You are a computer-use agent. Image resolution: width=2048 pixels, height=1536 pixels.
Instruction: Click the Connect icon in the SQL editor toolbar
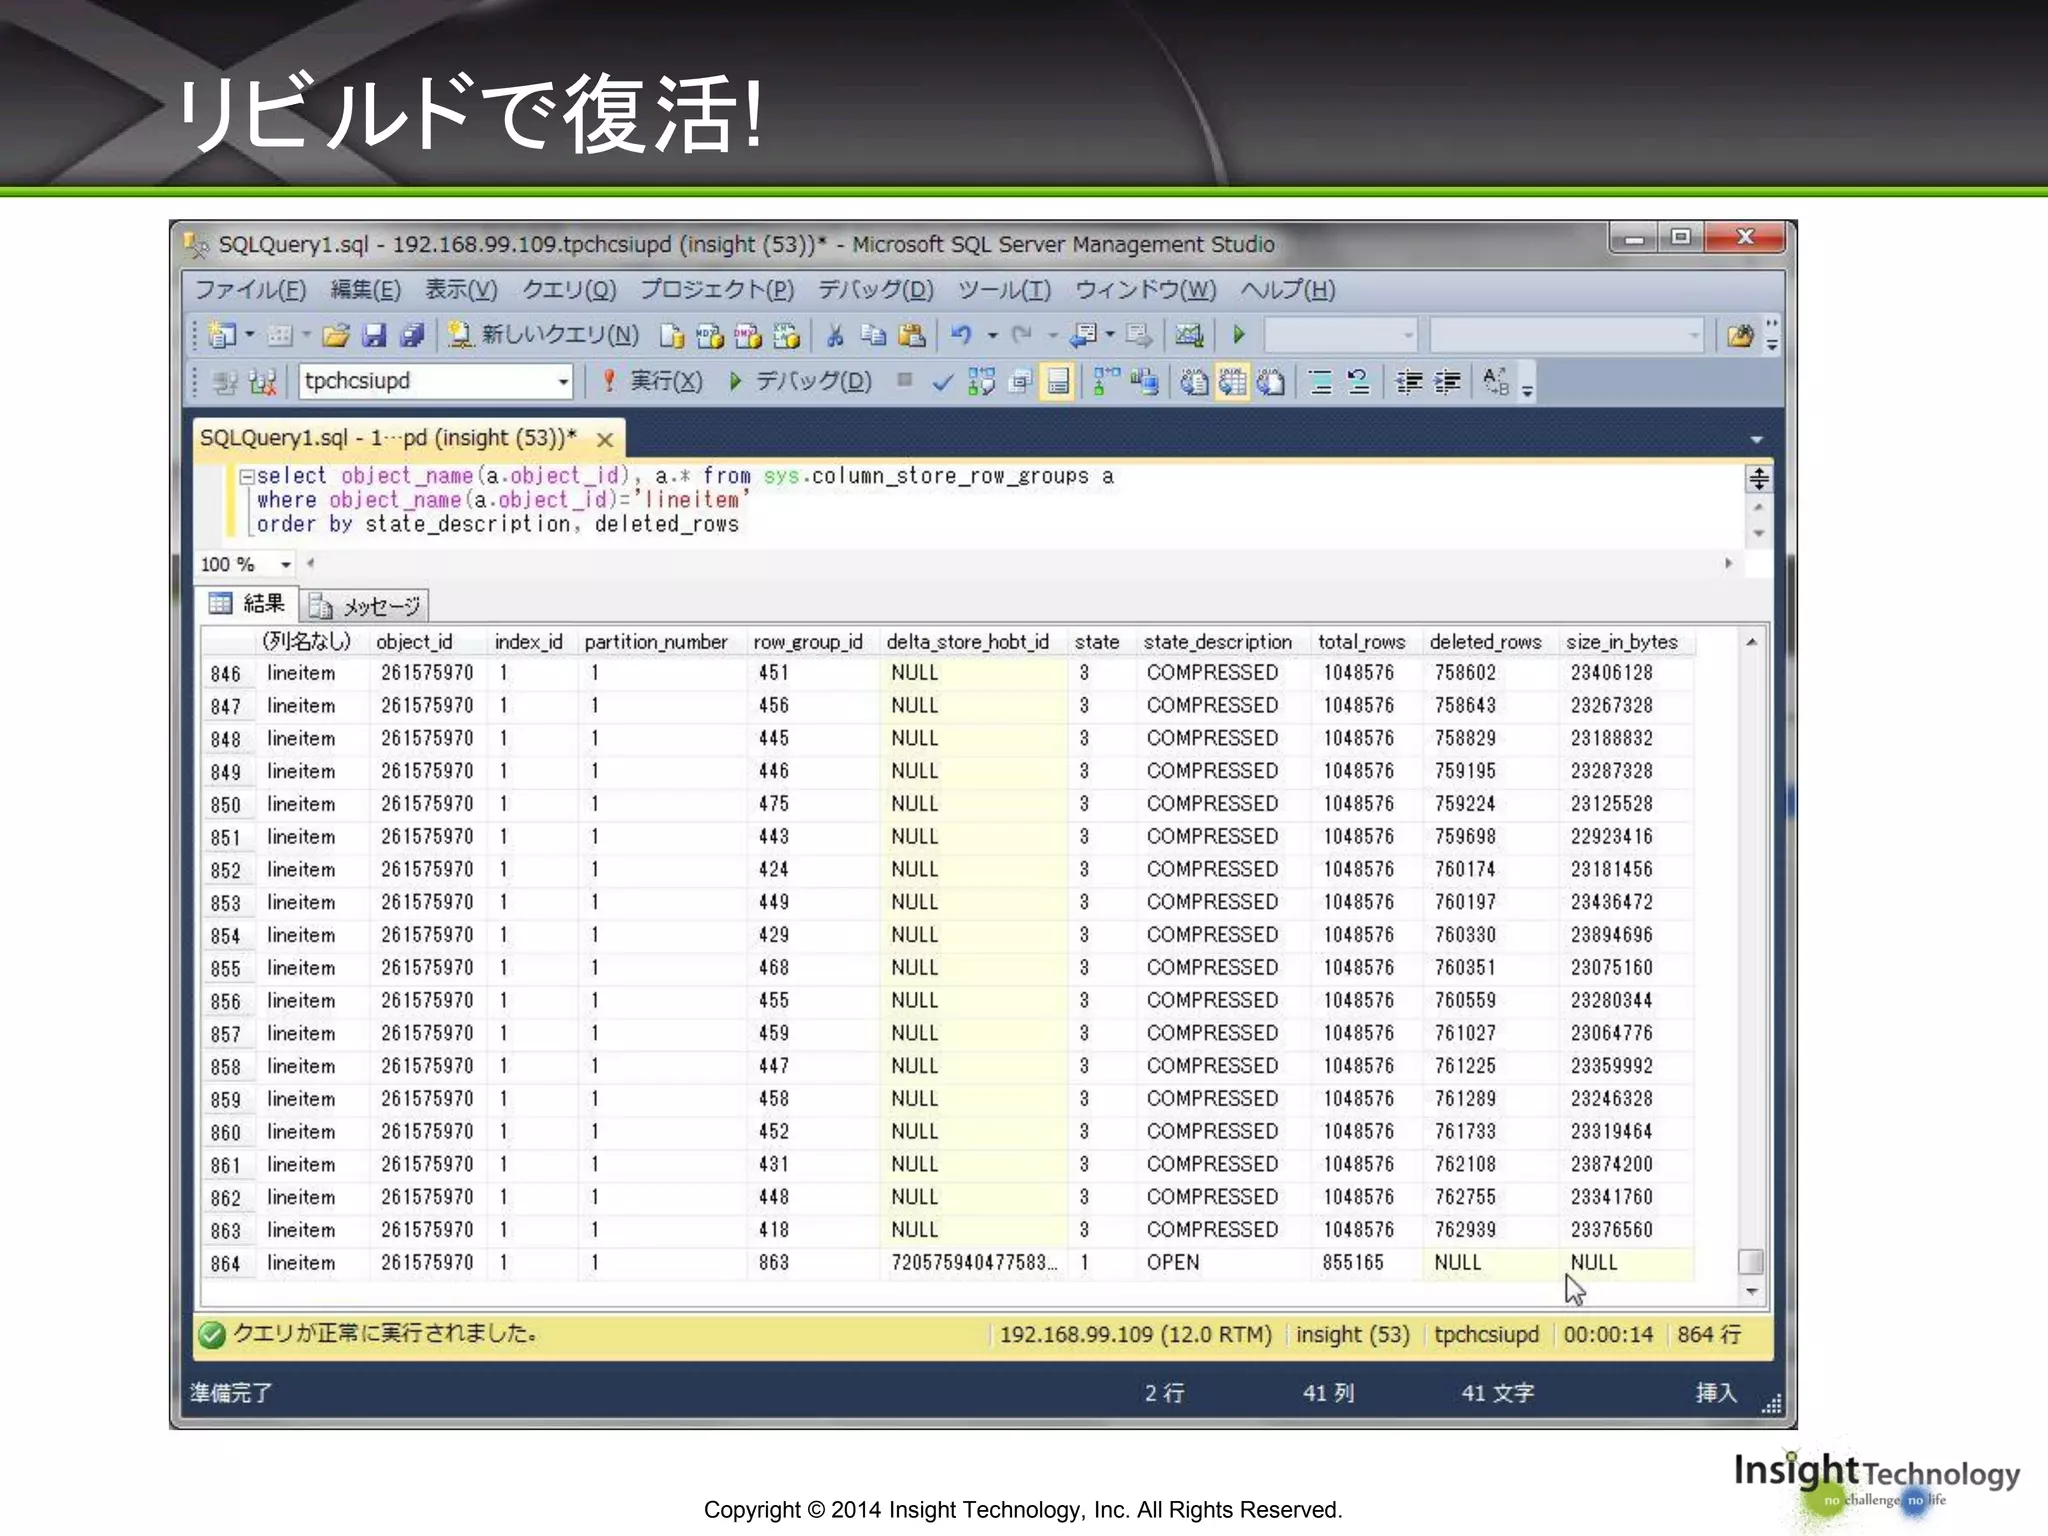click(x=225, y=382)
